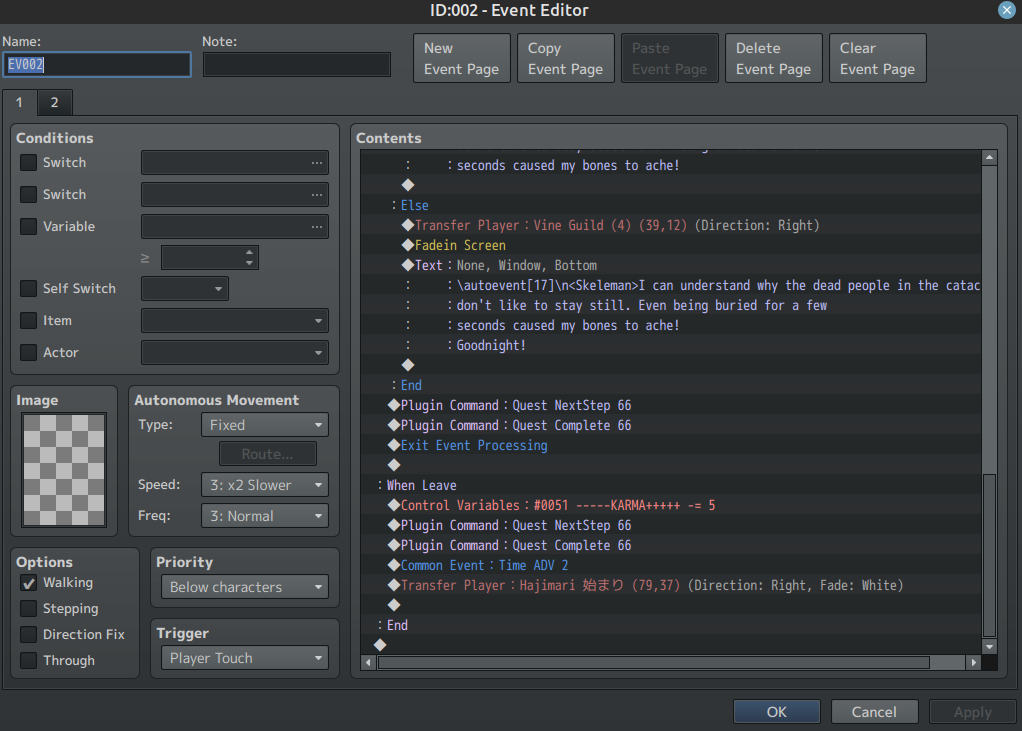Check the Direction Fix option
1022x731 pixels.
point(28,635)
